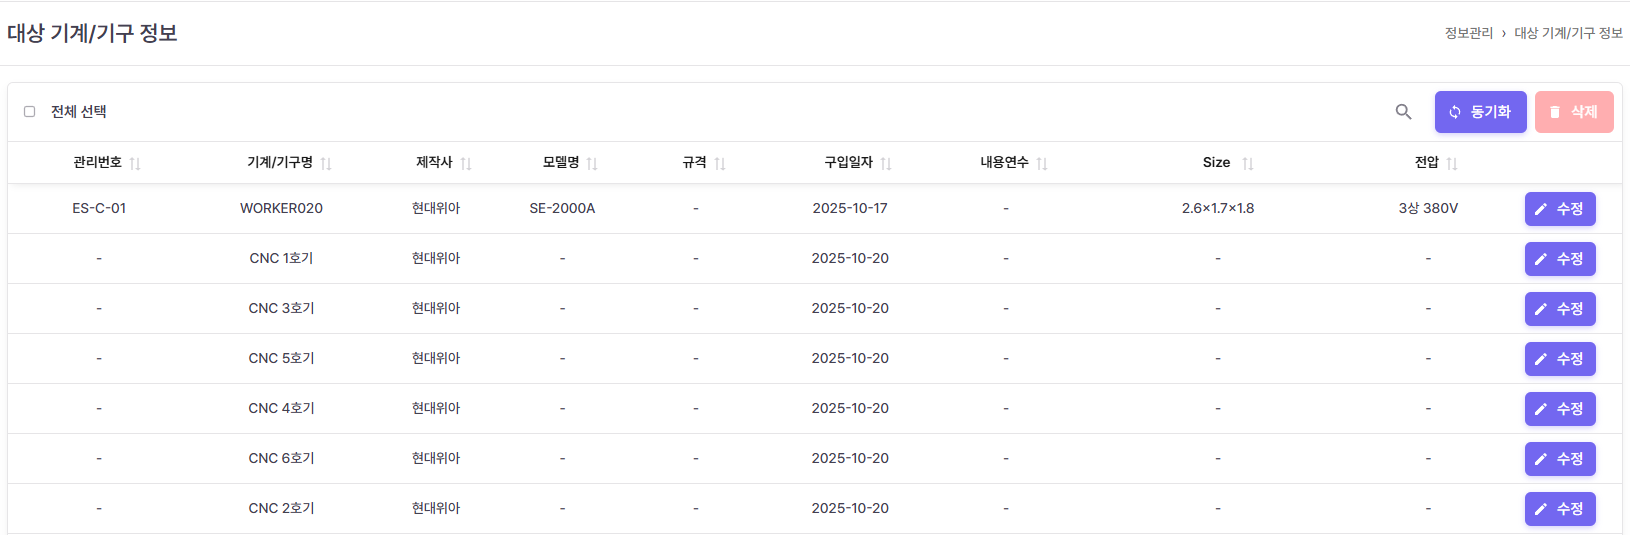Edit the WORKER020 row with 수정
The height and width of the screenshot is (535, 1630).
1559,209
